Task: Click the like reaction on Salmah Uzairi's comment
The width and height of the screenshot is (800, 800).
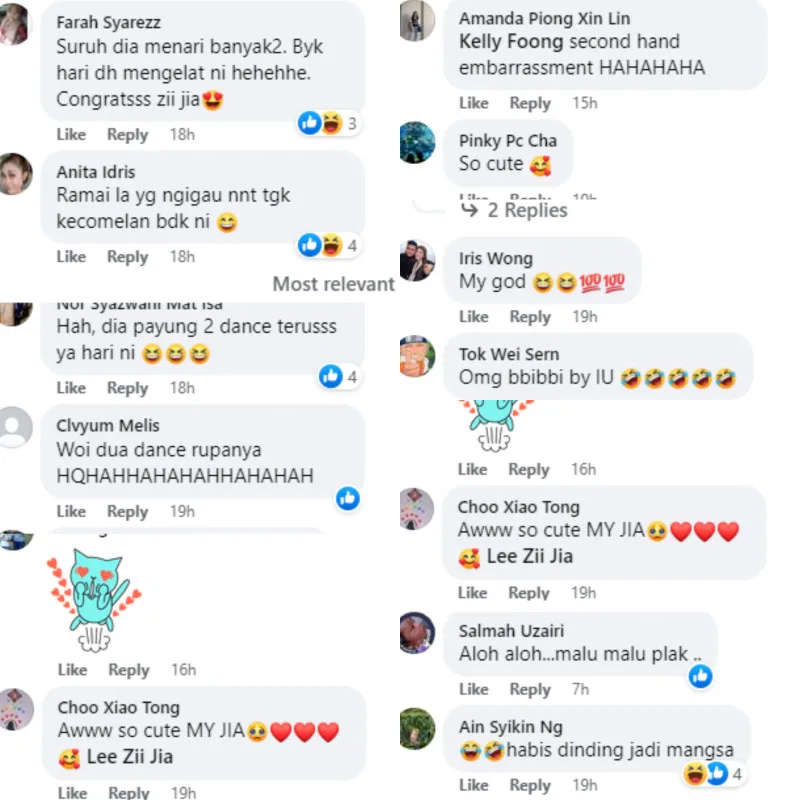Action: (x=701, y=676)
